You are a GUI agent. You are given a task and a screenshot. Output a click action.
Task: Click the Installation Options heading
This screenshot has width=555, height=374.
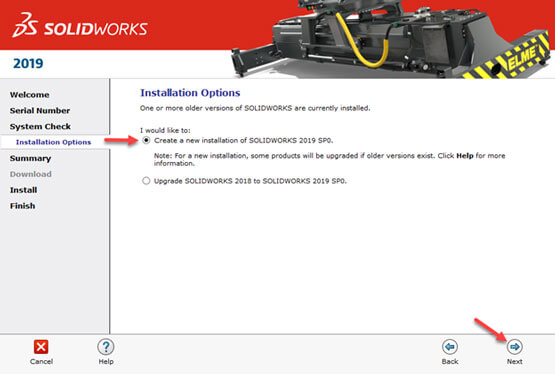(x=190, y=93)
